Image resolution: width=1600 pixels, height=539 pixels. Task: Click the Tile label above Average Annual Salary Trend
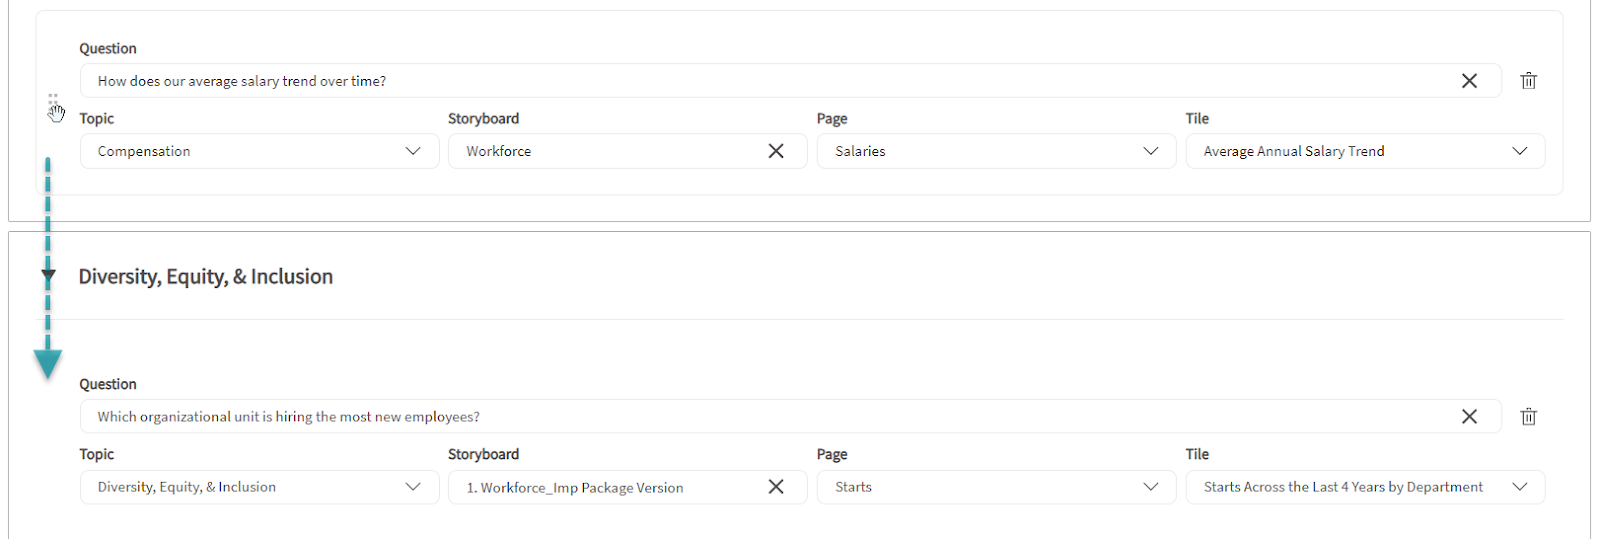[1197, 118]
